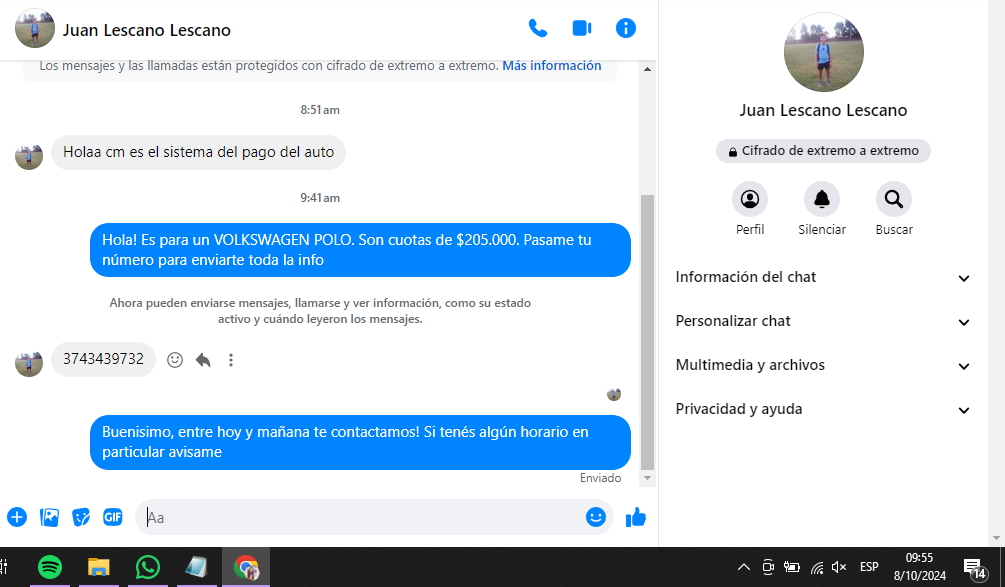Viewport: 1005px width, 587px height.
Task: Open more actions plus icon in composer
Action: point(17,517)
